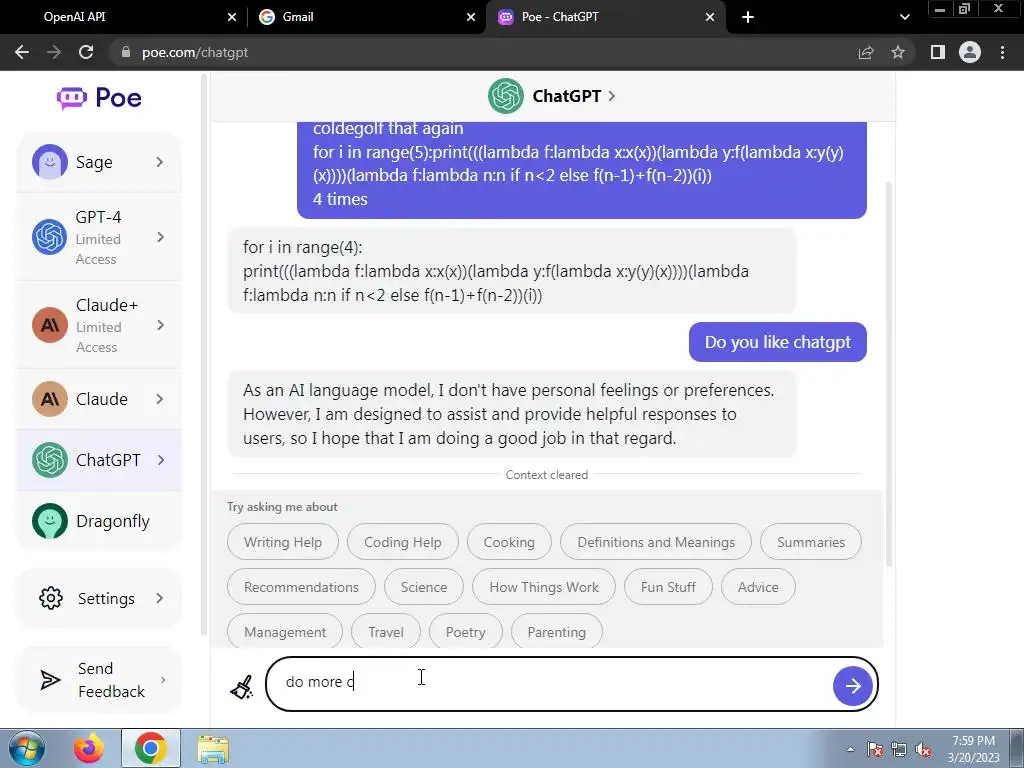The image size is (1024, 768).
Task: Close the Gmail tab
Action: pos(471,18)
